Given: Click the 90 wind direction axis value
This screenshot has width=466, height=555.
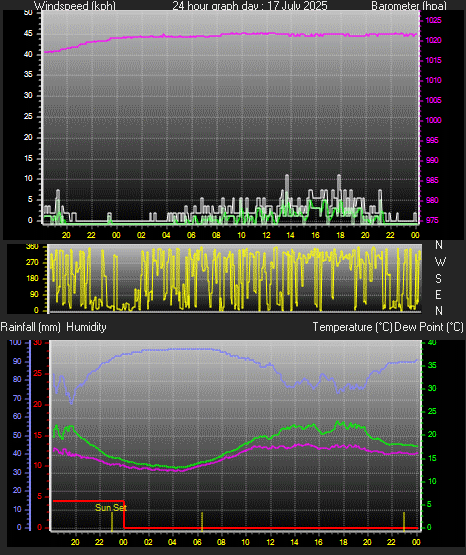Looking at the screenshot, I should (x=34, y=294).
